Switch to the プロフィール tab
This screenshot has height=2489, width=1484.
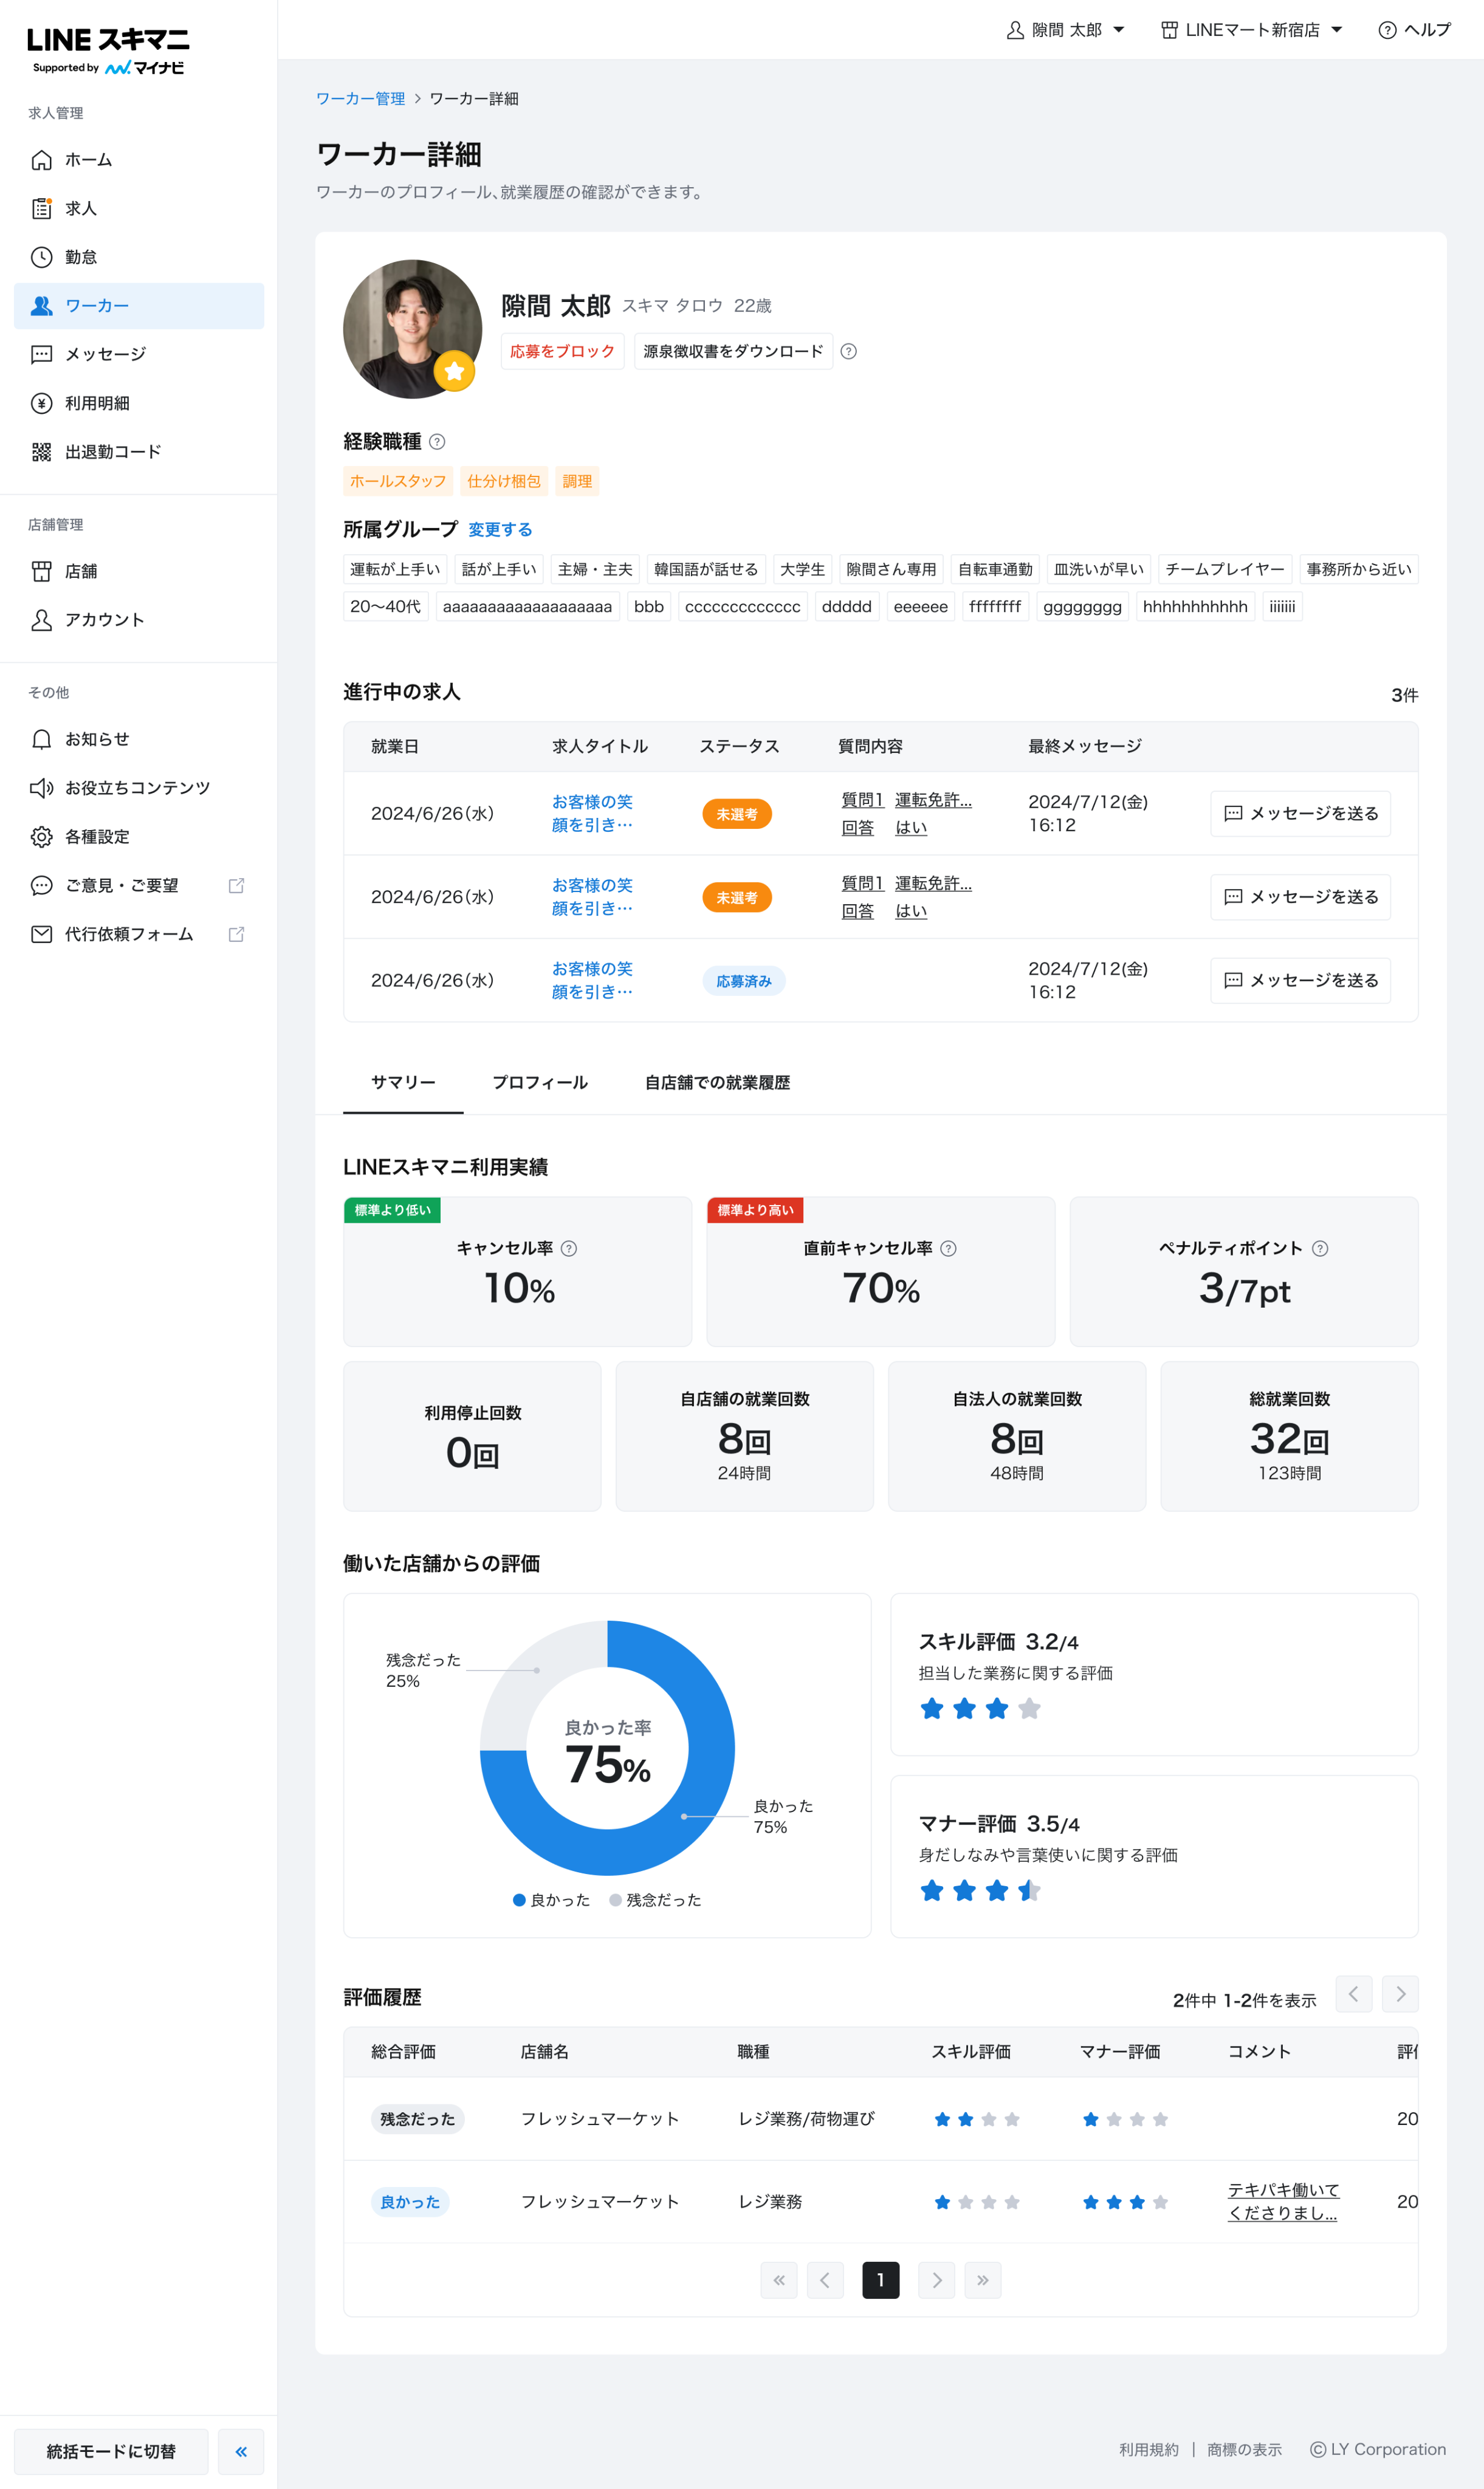[x=539, y=1082]
